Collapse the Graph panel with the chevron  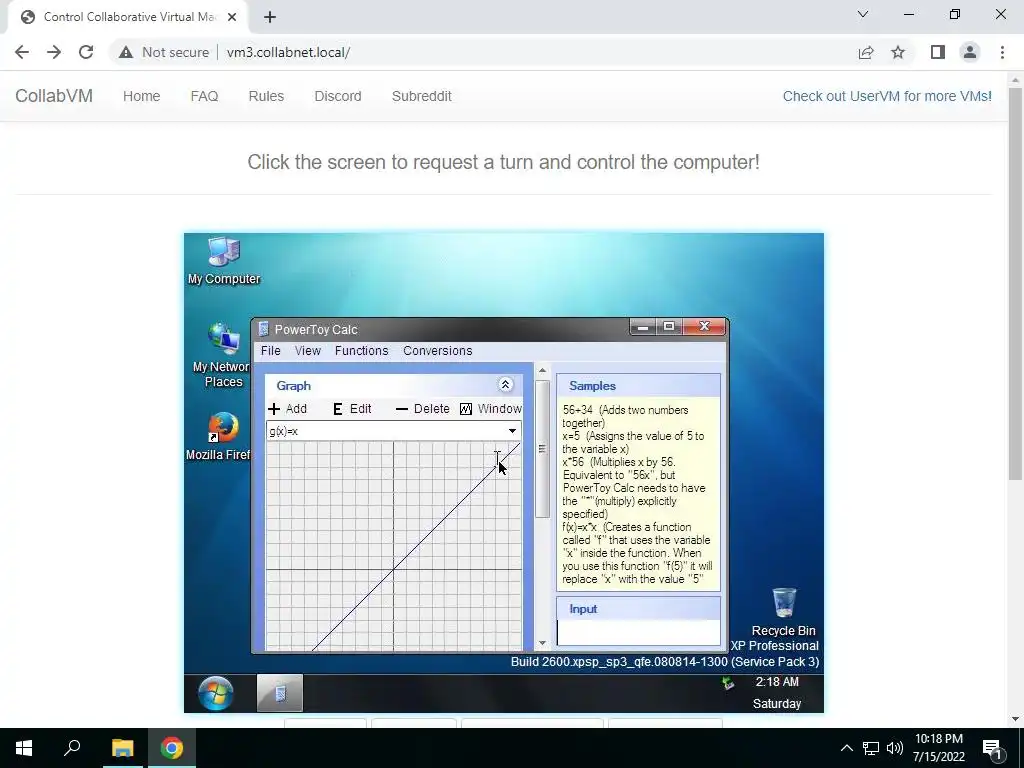pos(505,385)
